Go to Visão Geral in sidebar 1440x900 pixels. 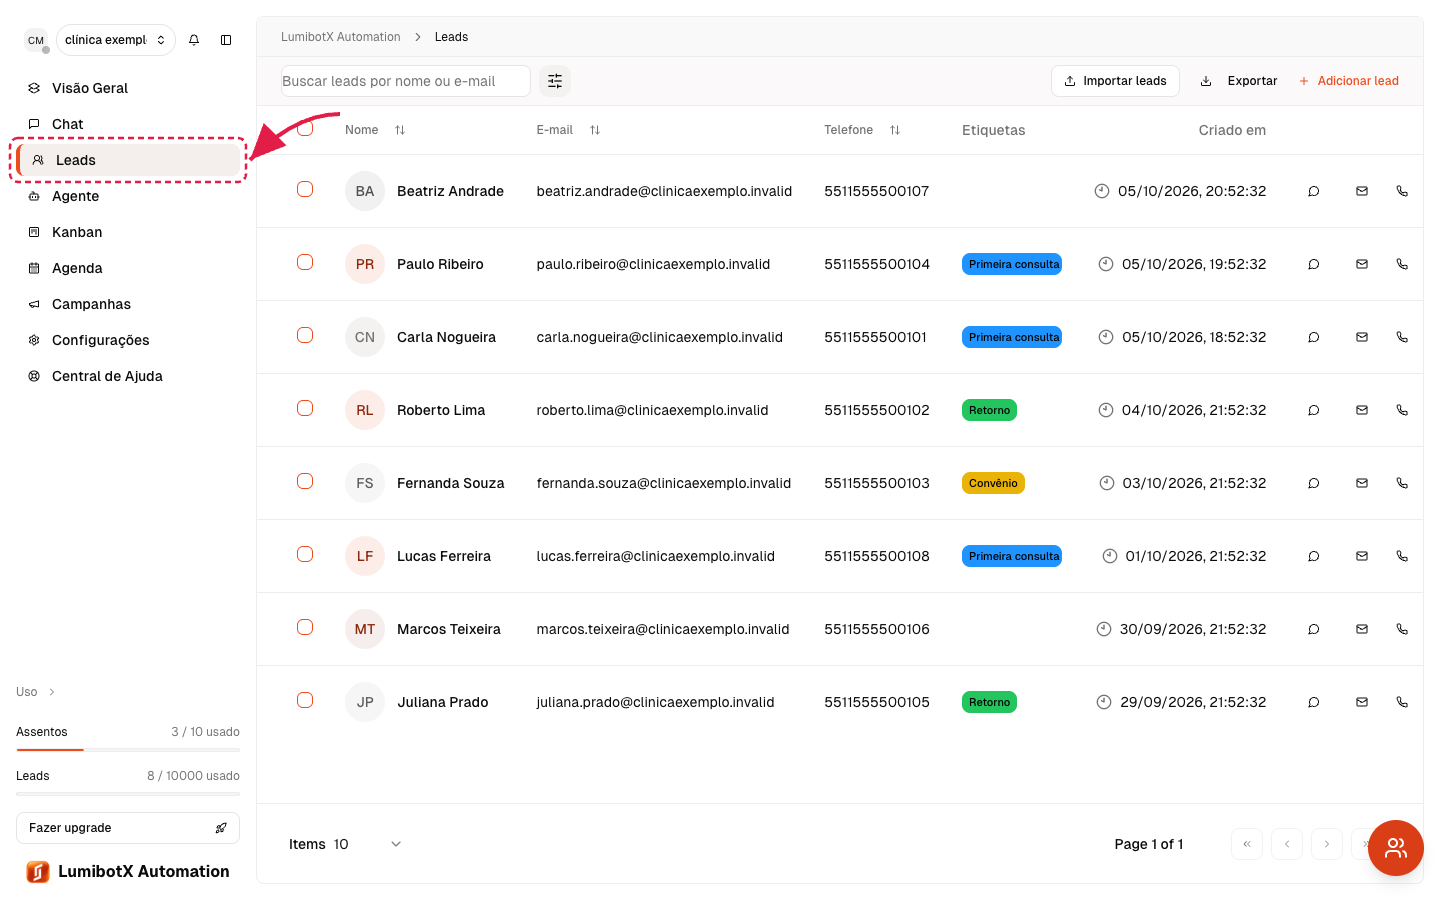click(x=128, y=88)
